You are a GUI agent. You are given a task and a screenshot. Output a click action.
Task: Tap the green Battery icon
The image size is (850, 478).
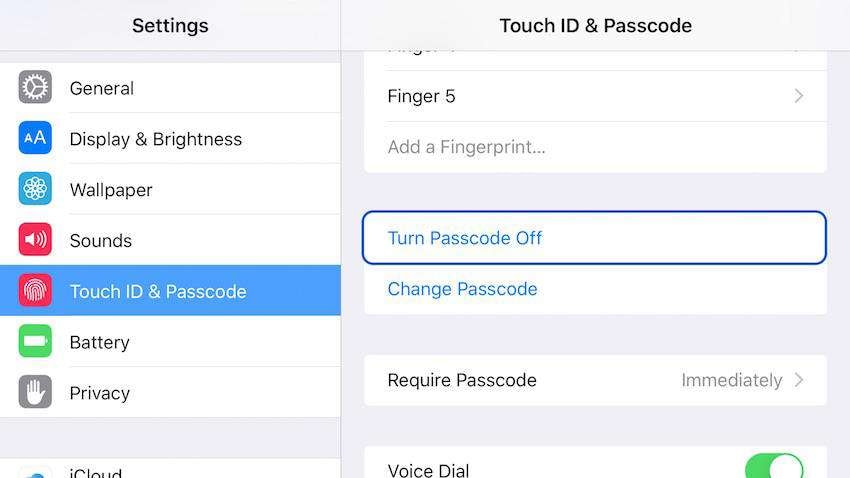35,342
